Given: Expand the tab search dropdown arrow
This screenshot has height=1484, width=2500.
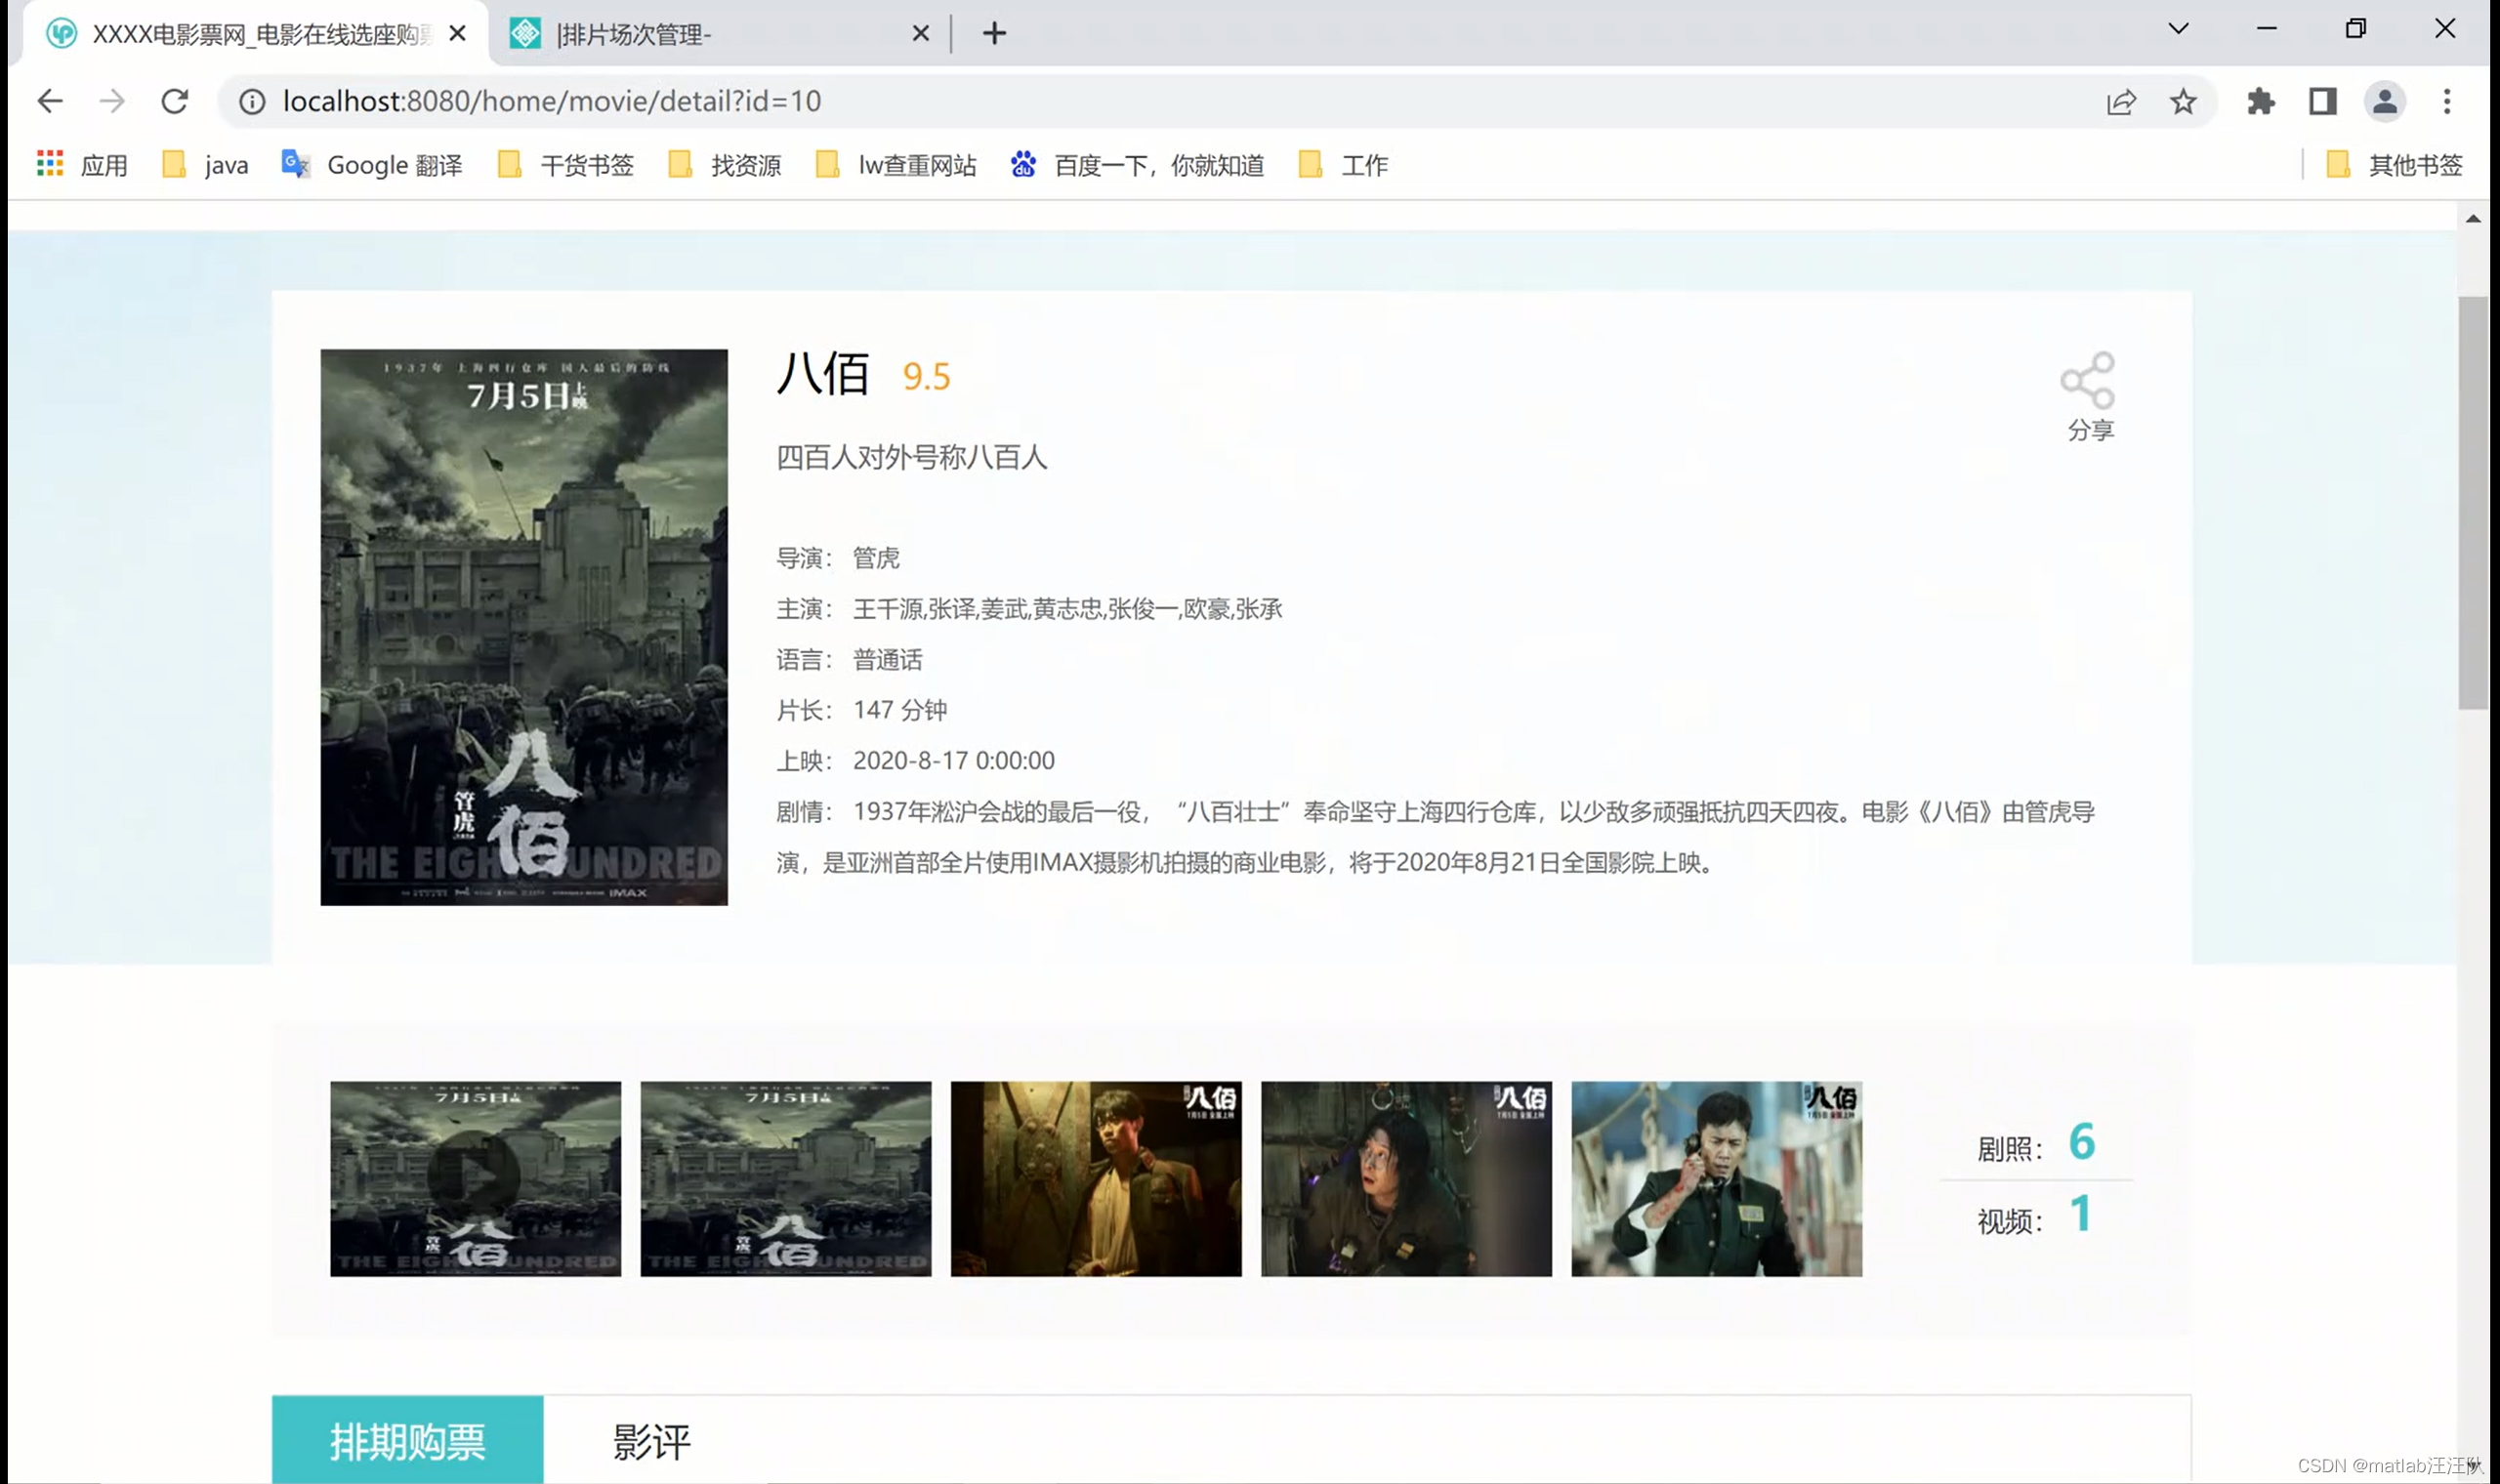Looking at the screenshot, I should 2178,28.
